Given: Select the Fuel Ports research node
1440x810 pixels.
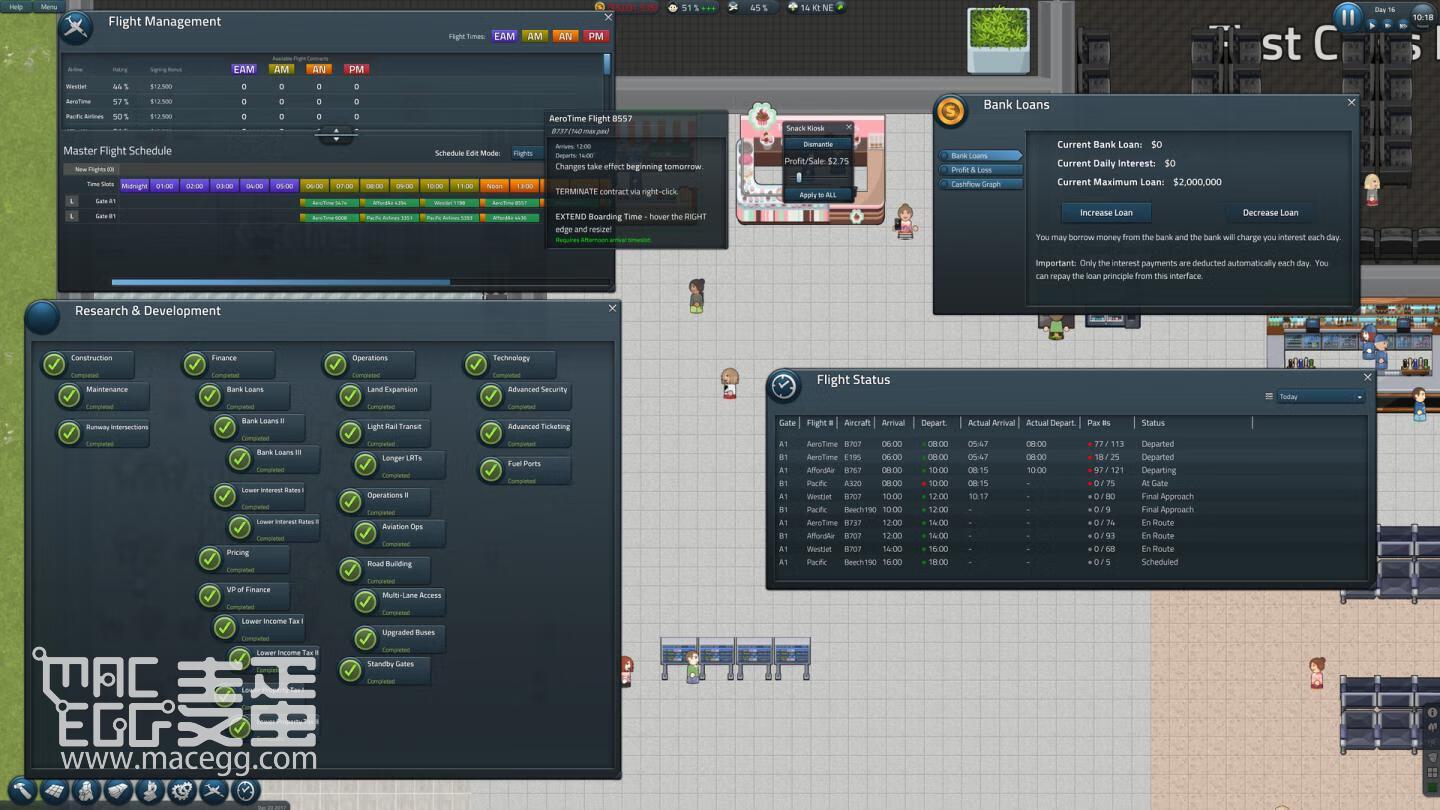Looking at the screenshot, I should tap(525, 470).
